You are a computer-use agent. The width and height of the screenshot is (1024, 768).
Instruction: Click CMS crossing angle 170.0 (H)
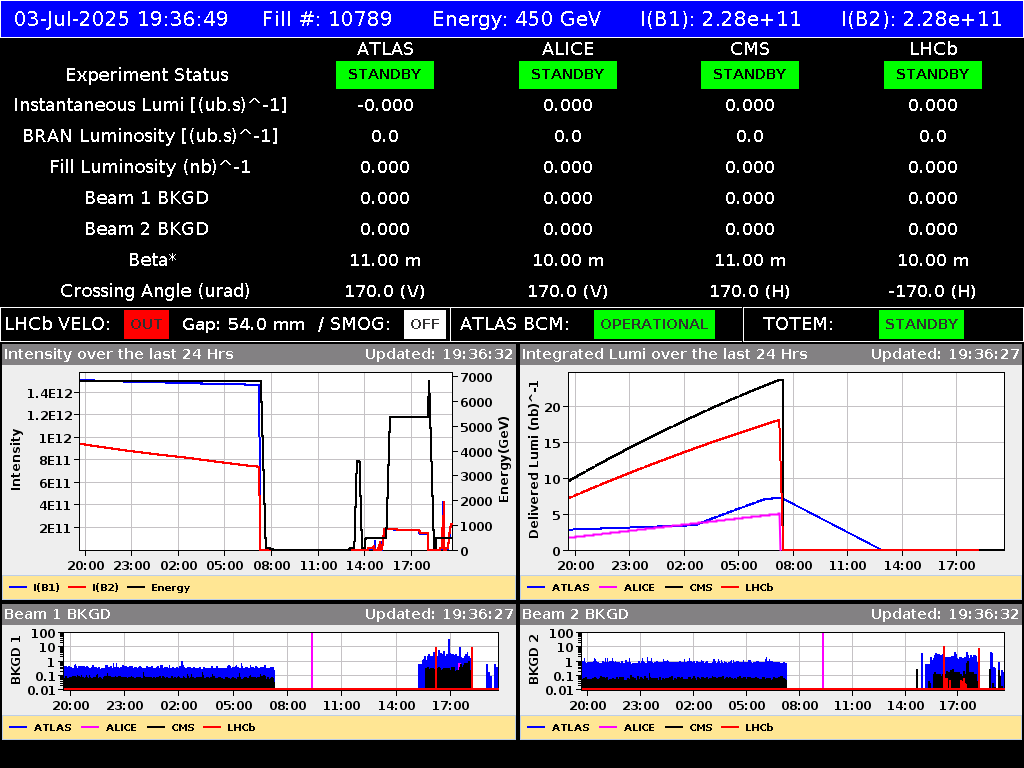point(750,291)
